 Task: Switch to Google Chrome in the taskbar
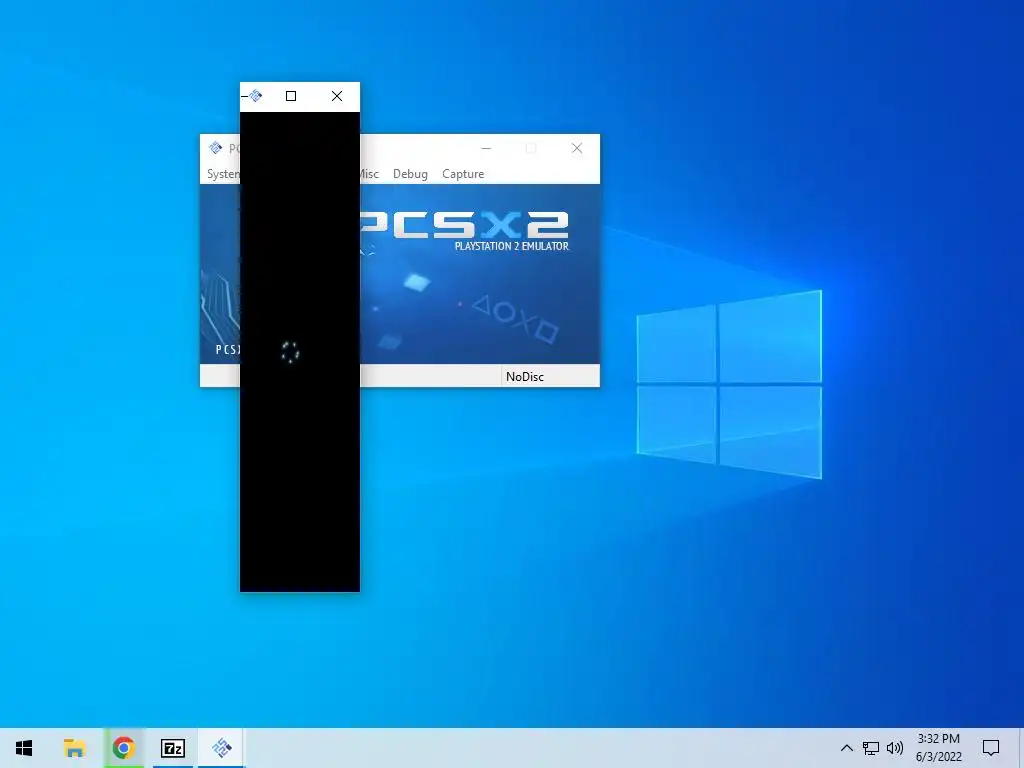(x=123, y=748)
